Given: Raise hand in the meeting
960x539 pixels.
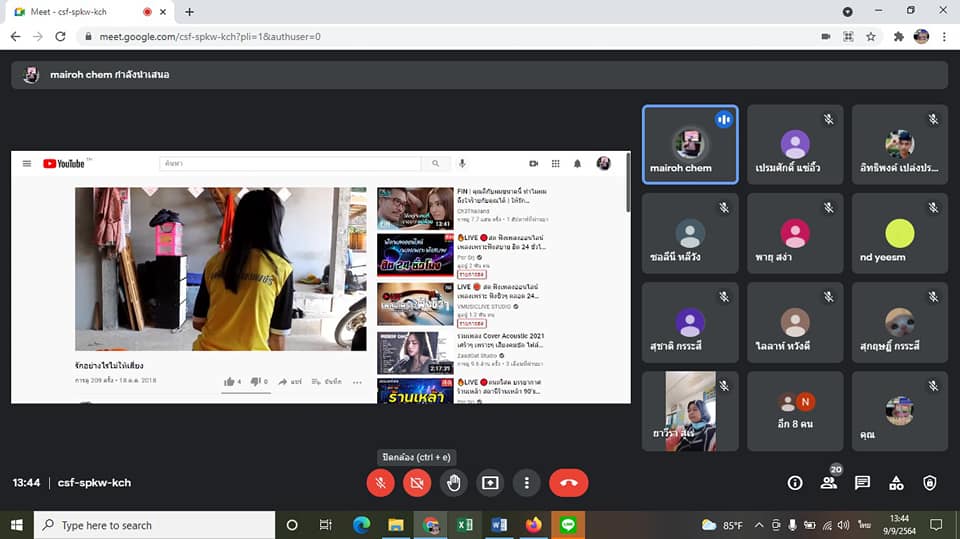Looking at the screenshot, I should click(454, 483).
